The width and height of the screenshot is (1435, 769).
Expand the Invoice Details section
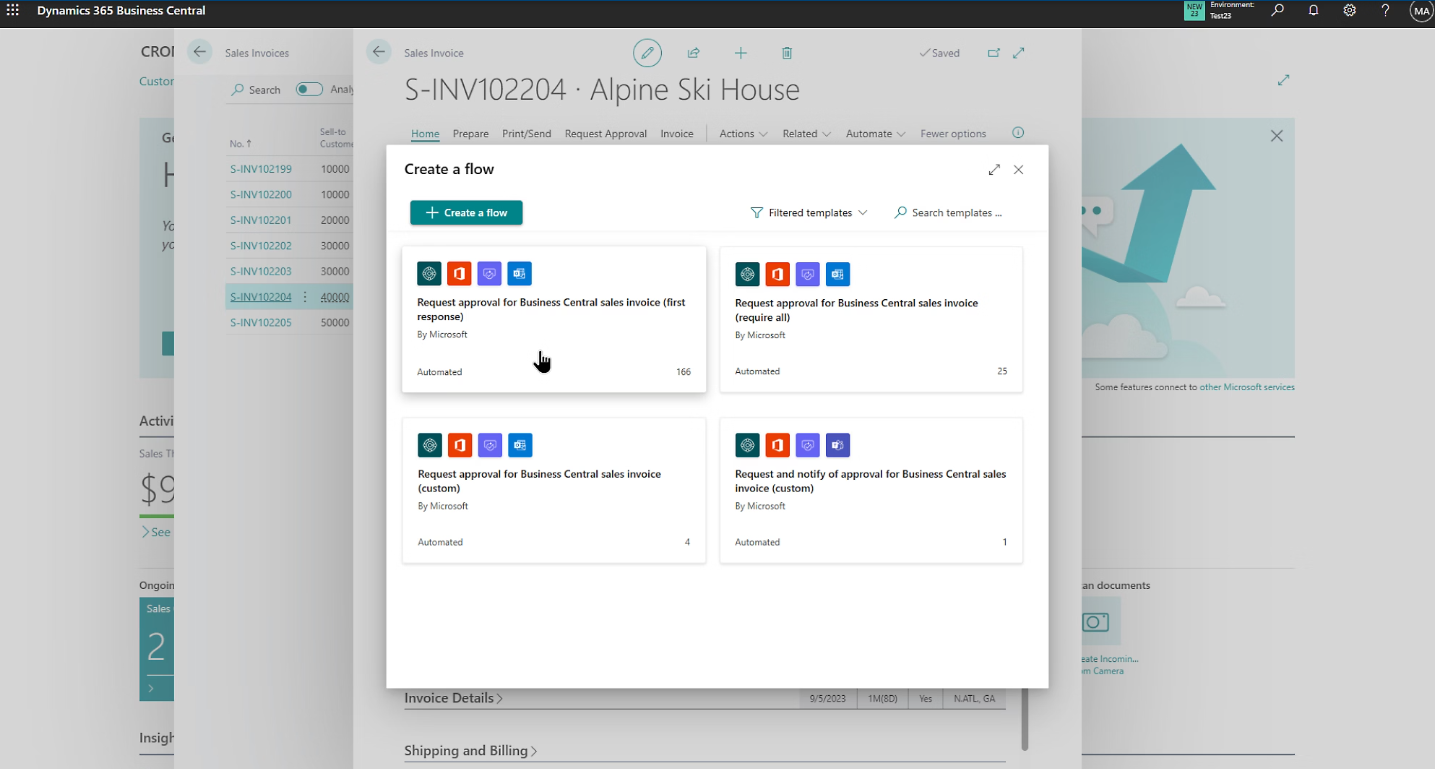coord(454,698)
